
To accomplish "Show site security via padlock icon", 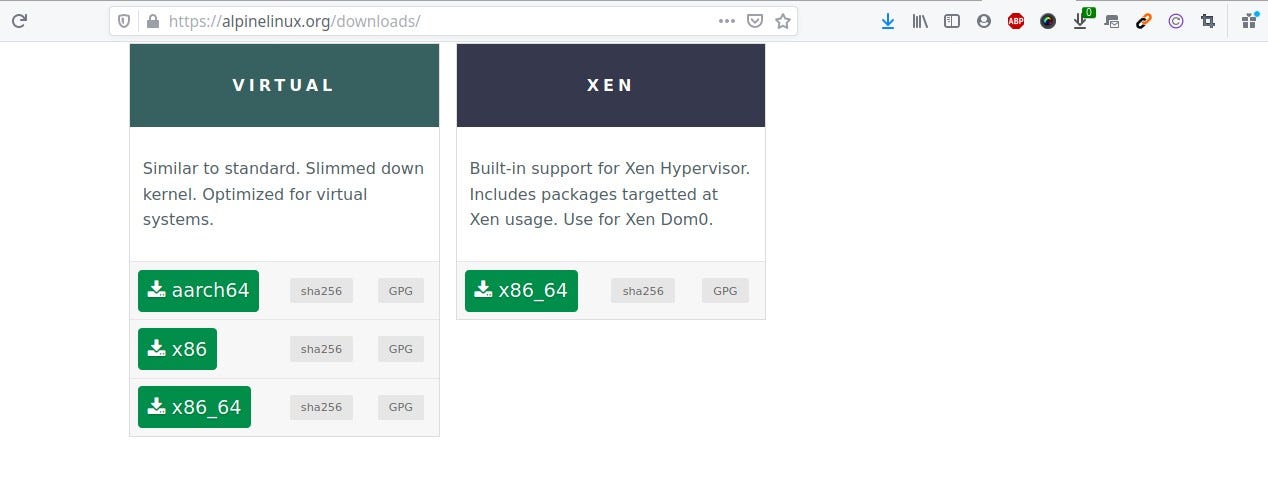I will pyautogui.click(x=152, y=21).
